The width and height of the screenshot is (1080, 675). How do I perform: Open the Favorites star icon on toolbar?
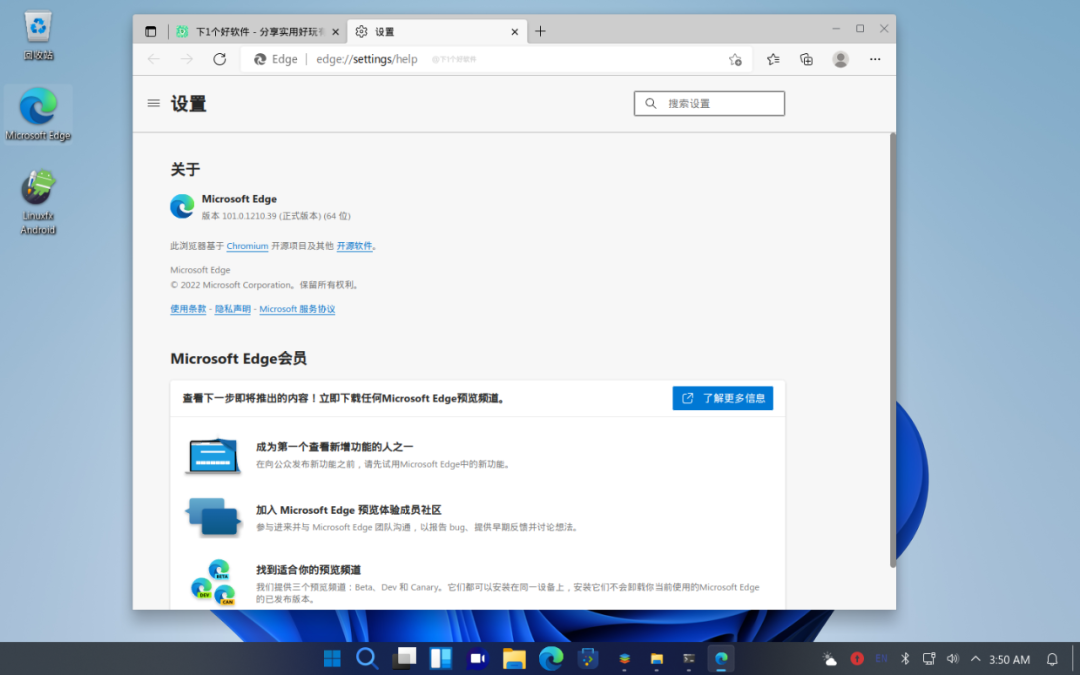772,59
